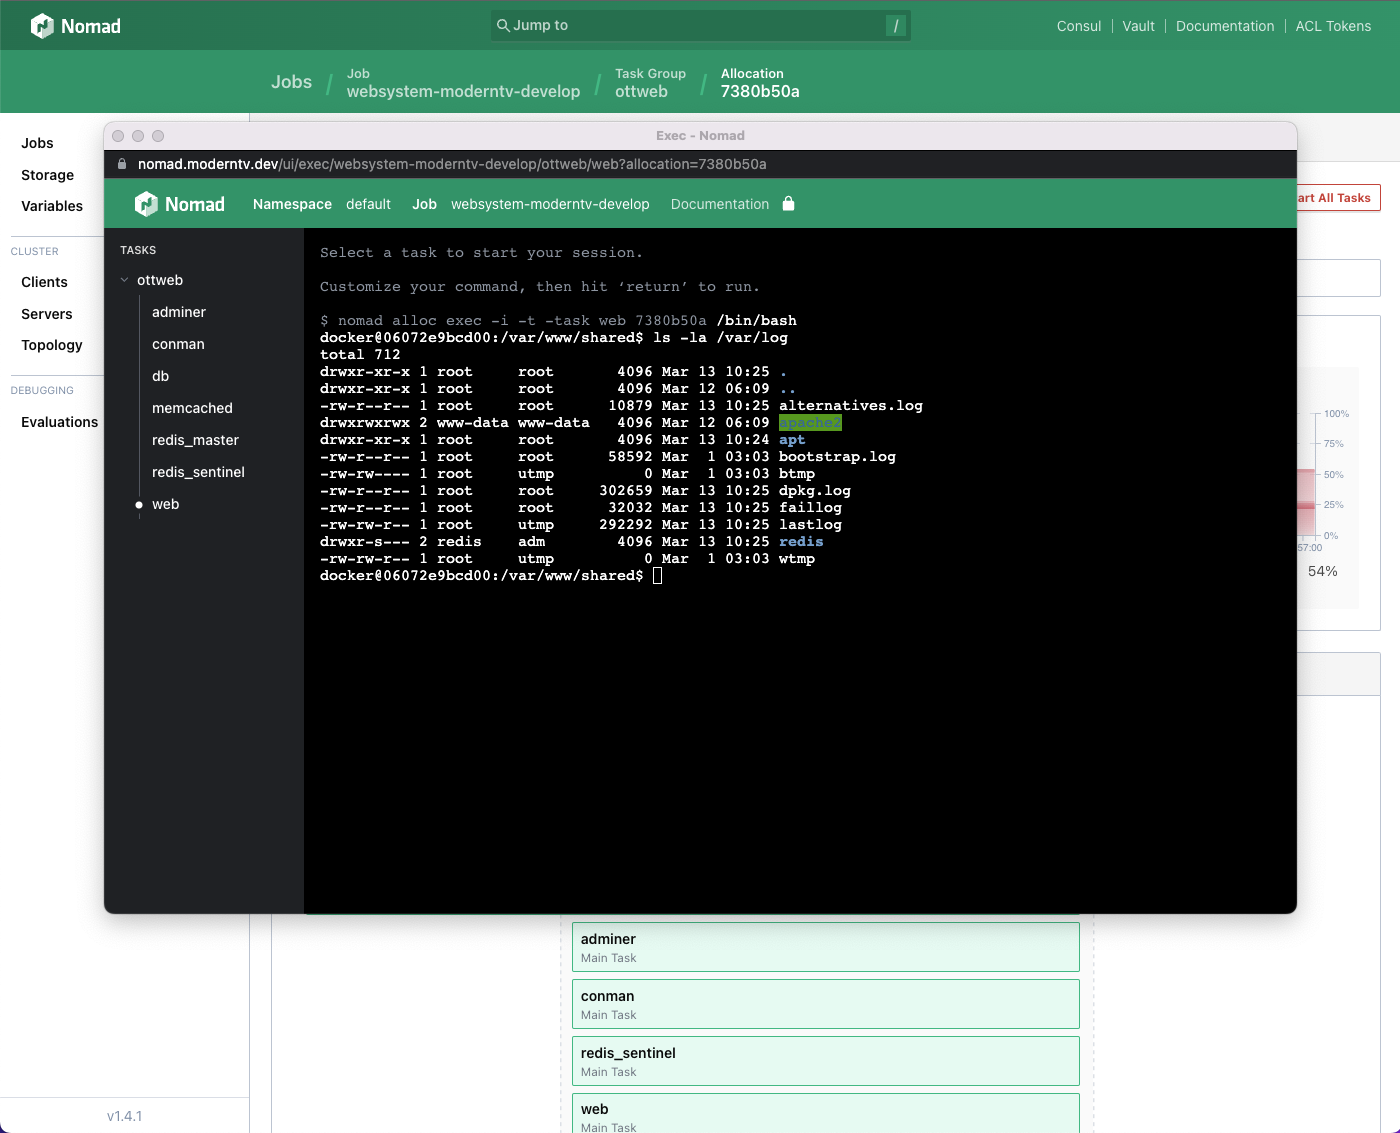Select the db task in the Exec sidebar

pyautogui.click(x=161, y=376)
